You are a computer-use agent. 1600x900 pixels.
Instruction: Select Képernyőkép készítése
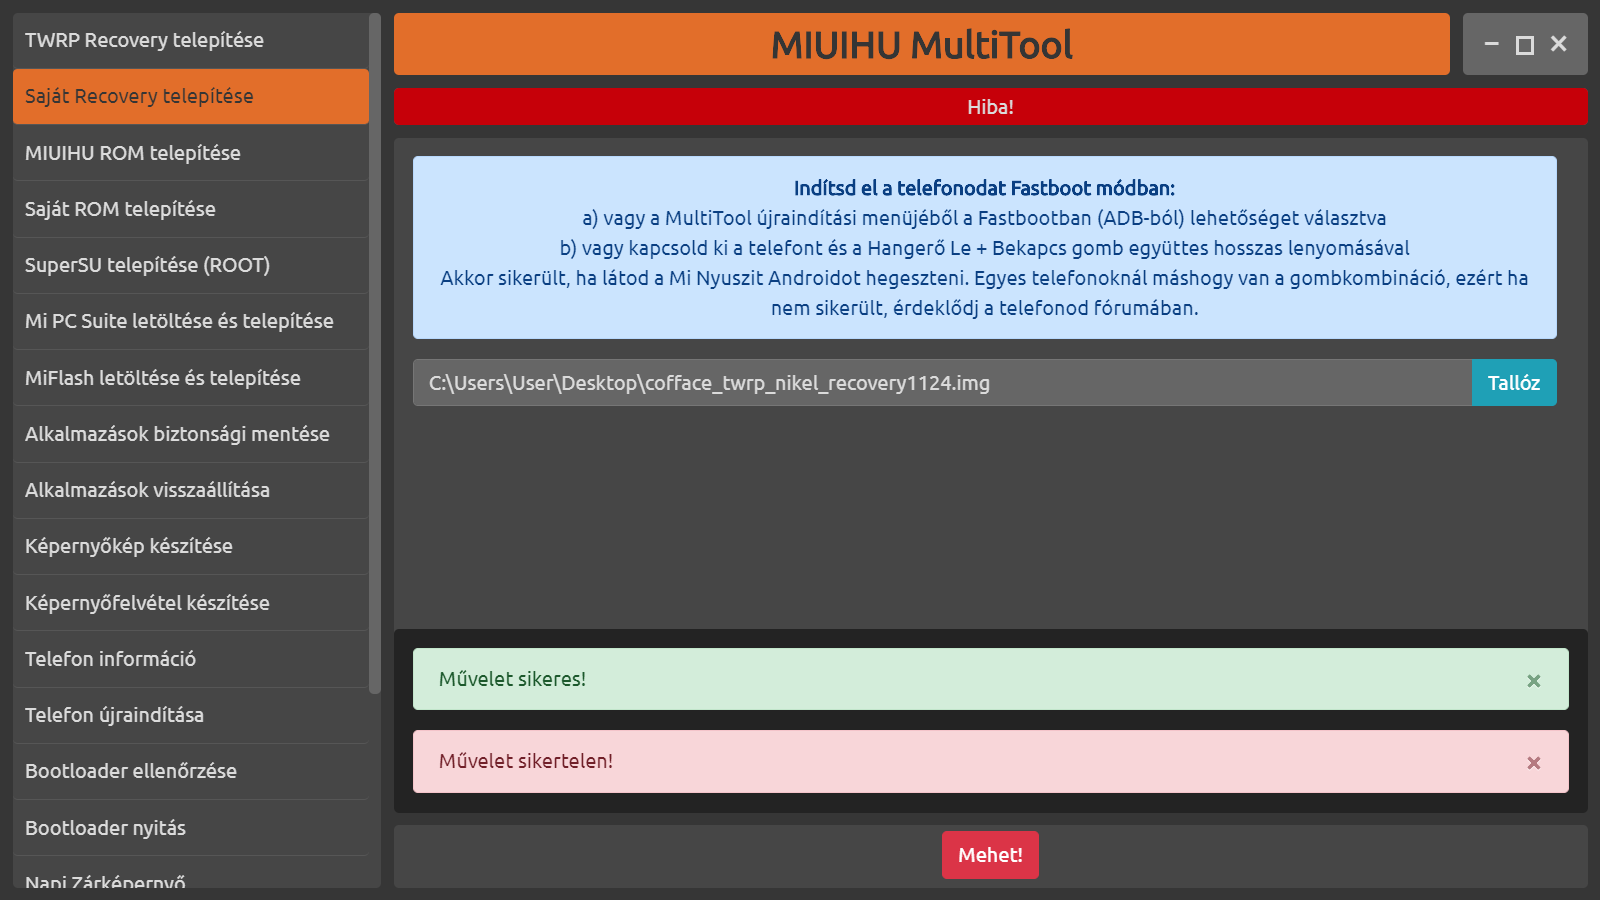191,546
